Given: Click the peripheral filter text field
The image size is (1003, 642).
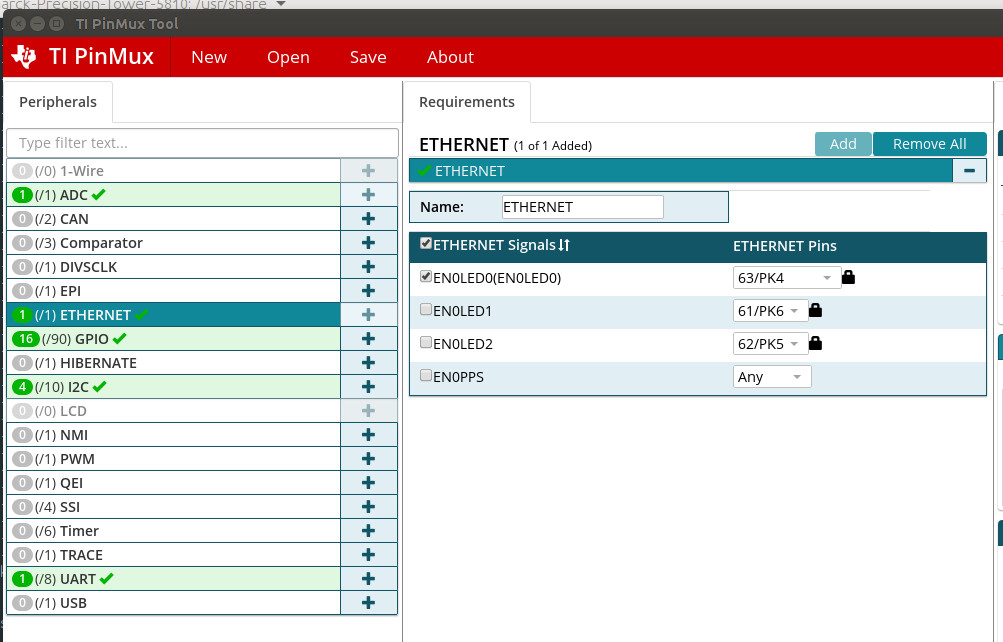Looking at the screenshot, I should pyautogui.click(x=200, y=141).
